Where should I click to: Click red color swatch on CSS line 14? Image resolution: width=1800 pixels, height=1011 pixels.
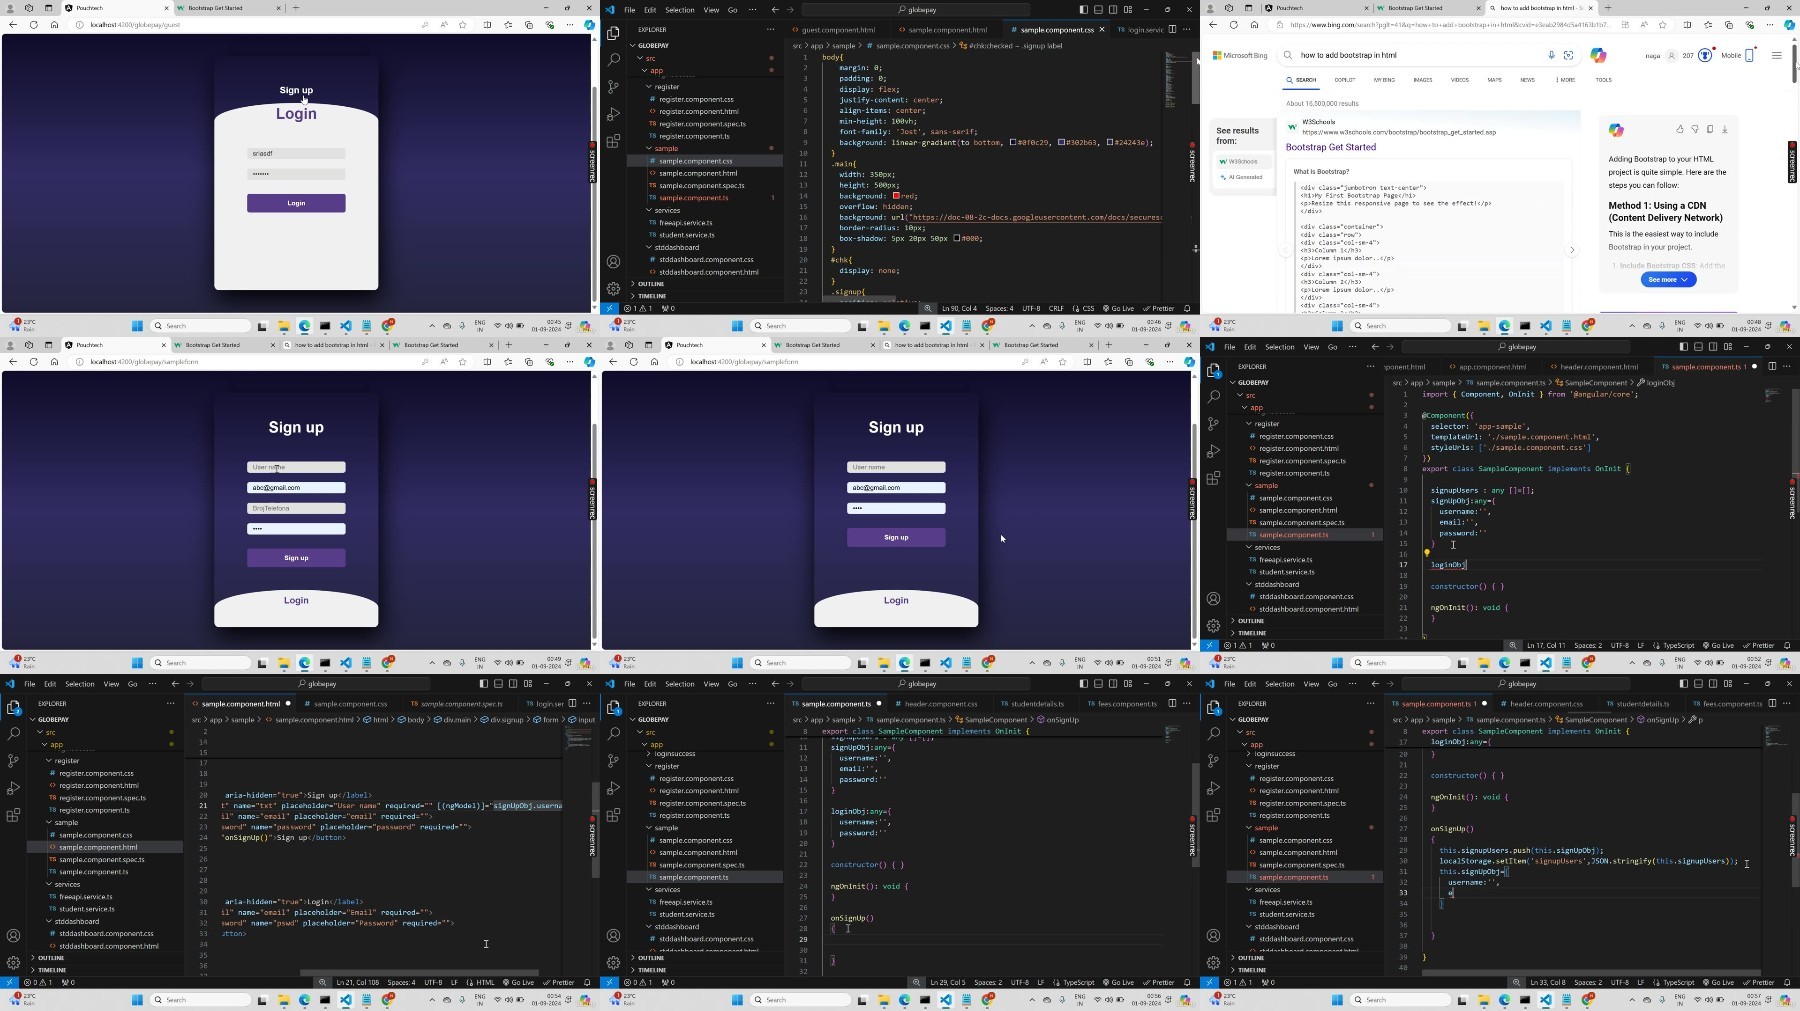(896, 196)
